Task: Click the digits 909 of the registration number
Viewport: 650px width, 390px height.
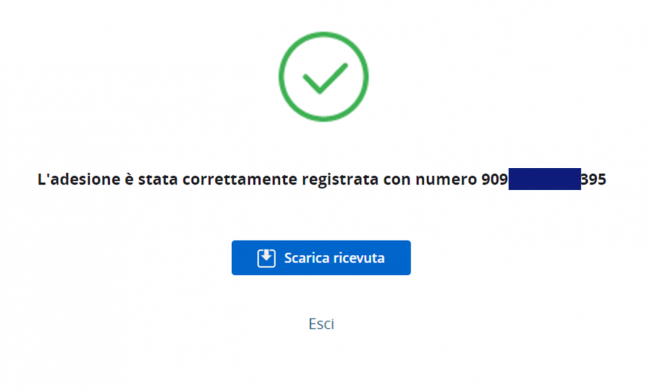Action: [495, 179]
